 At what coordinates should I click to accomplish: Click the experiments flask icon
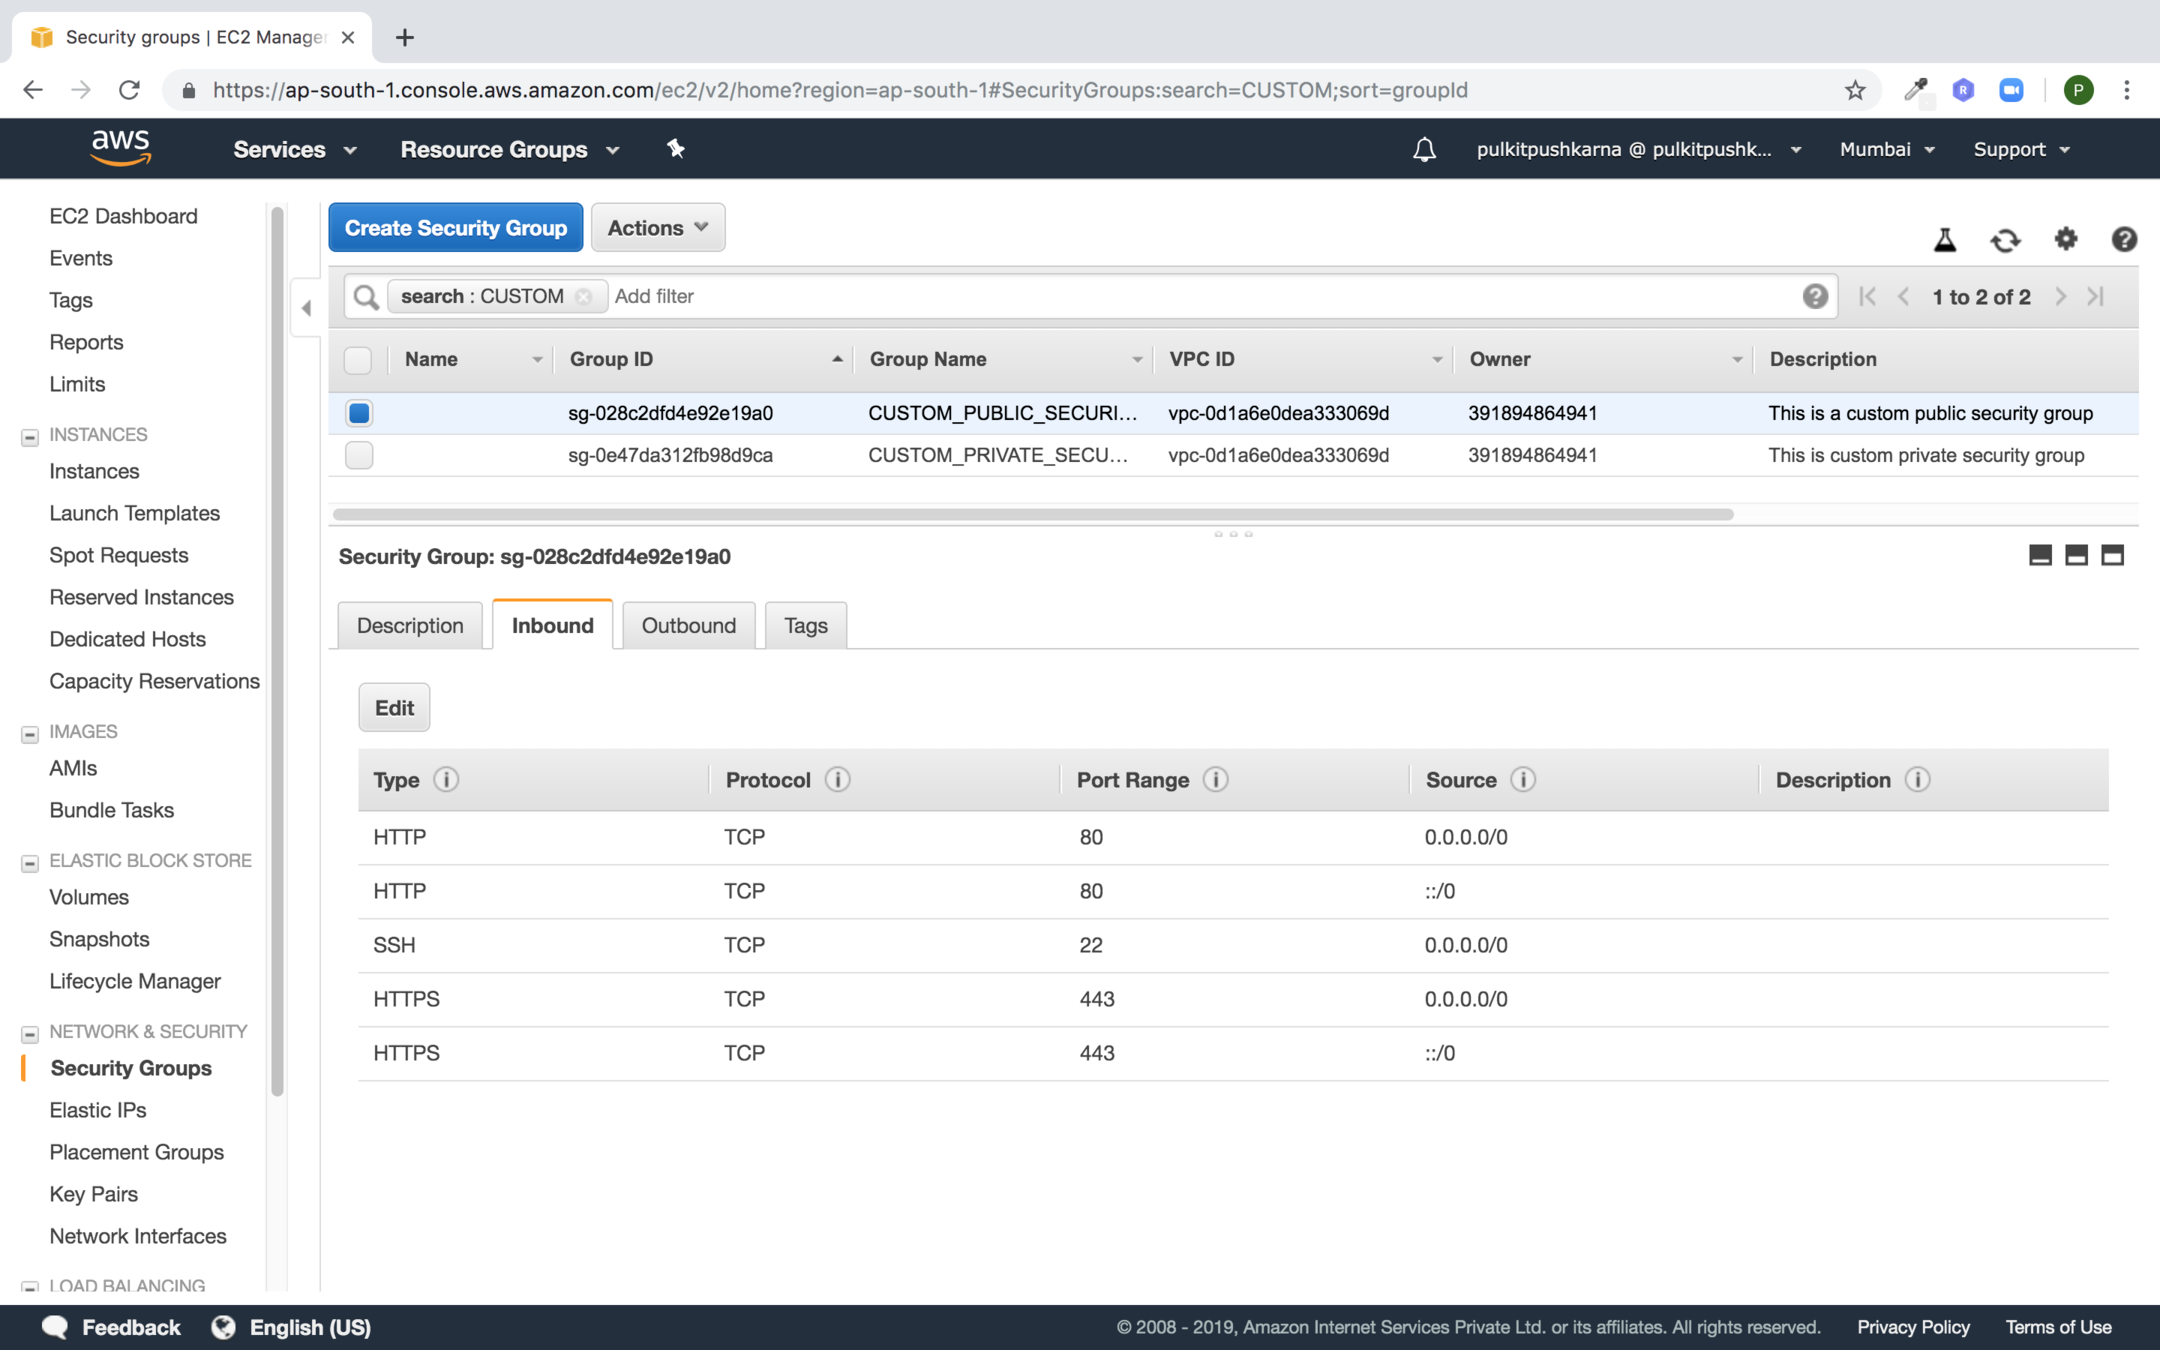(1945, 240)
